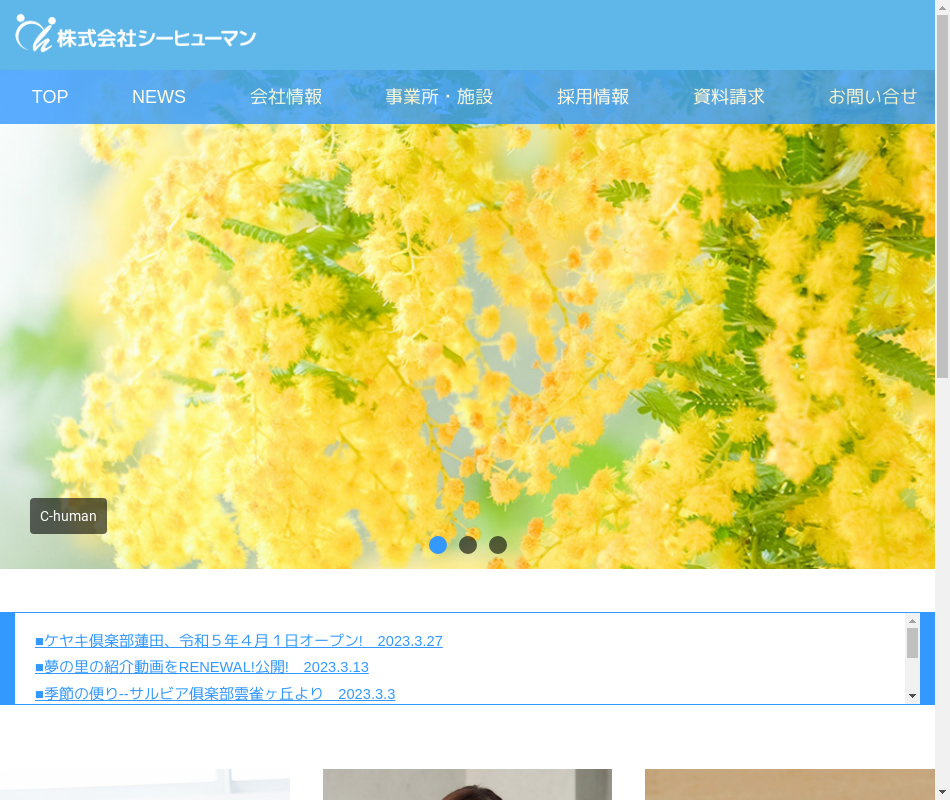Select 採用情報 navigation item

593,97
